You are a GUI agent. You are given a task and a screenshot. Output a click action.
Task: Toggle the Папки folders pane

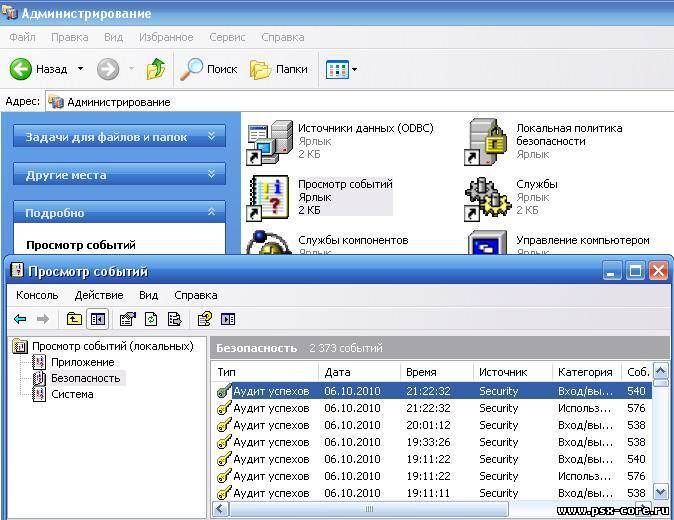pyautogui.click(x=279, y=69)
